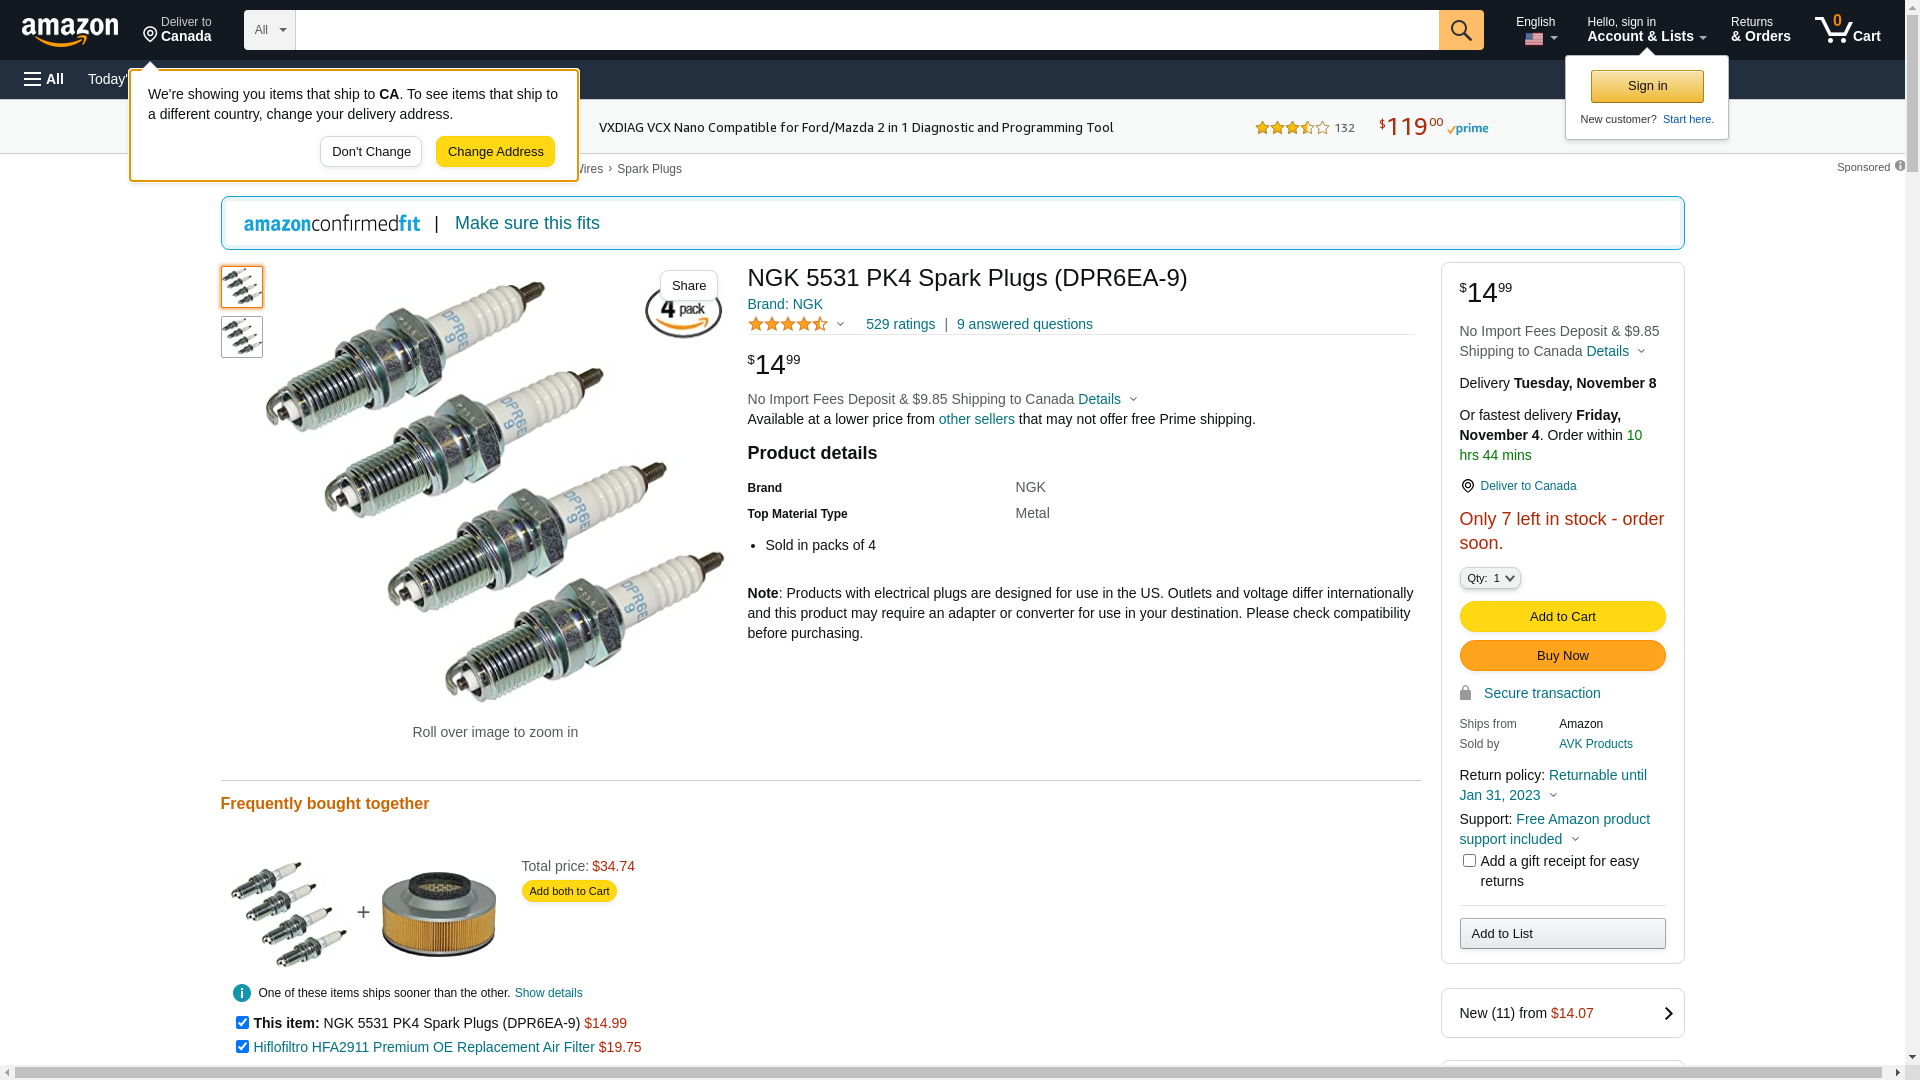Expand the Account & Lists menu

pyautogui.click(x=1646, y=30)
